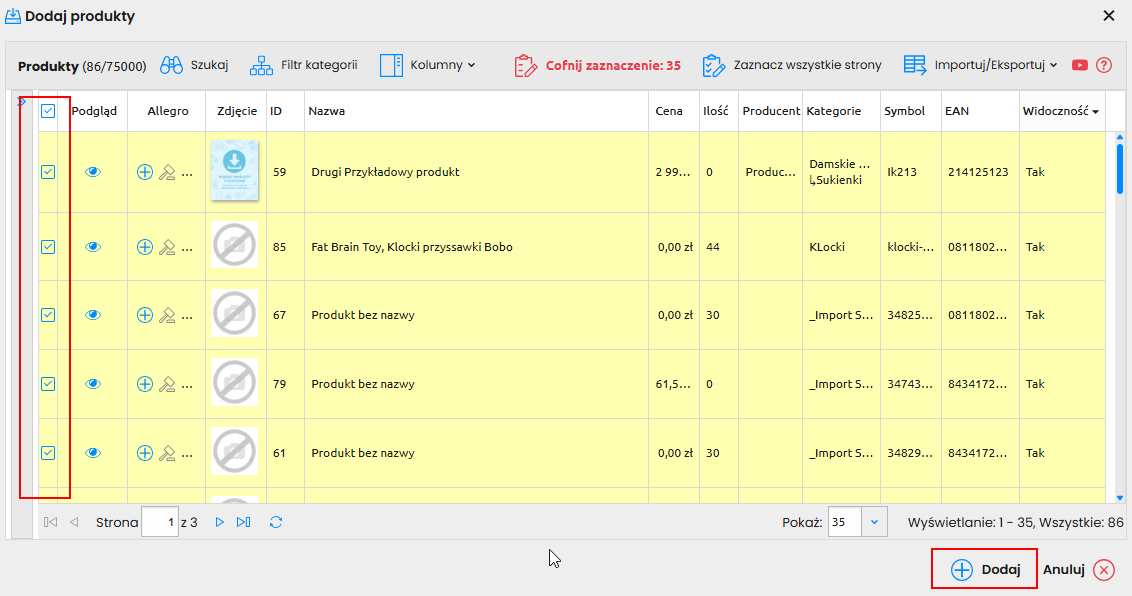
Task: Open the Filtr kategorii category filter
Action: 261,66
